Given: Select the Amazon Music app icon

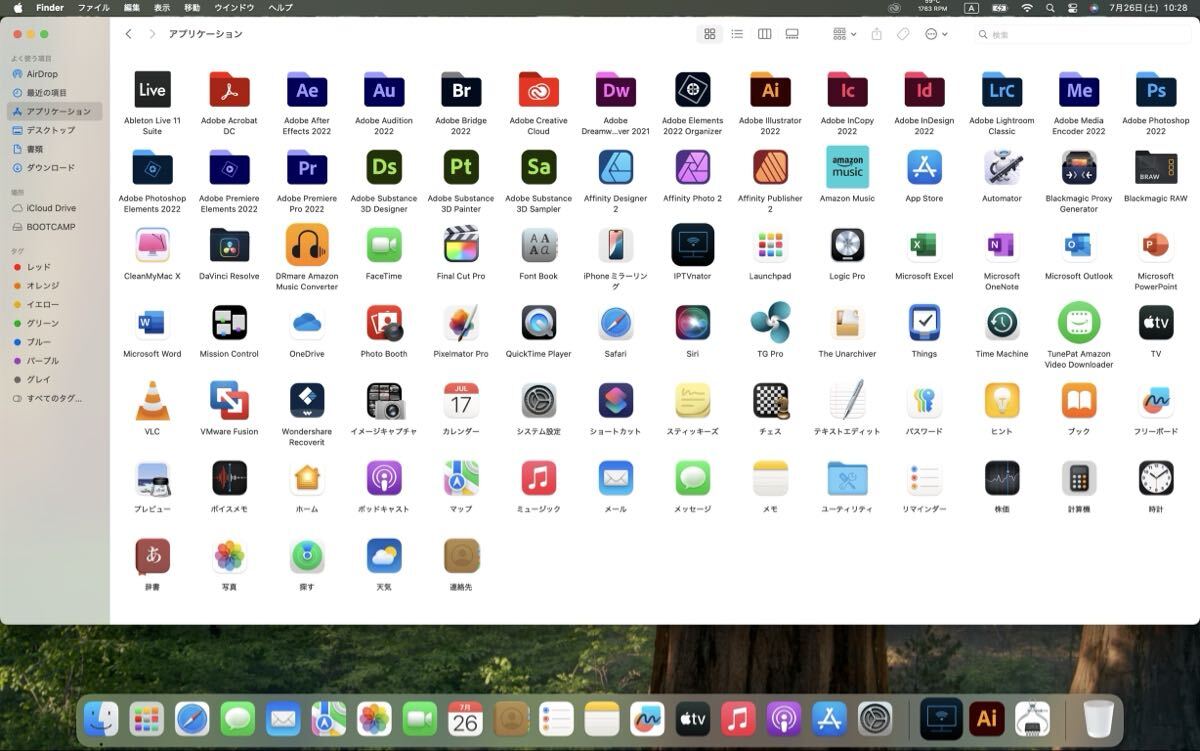Looking at the screenshot, I should 847,167.
